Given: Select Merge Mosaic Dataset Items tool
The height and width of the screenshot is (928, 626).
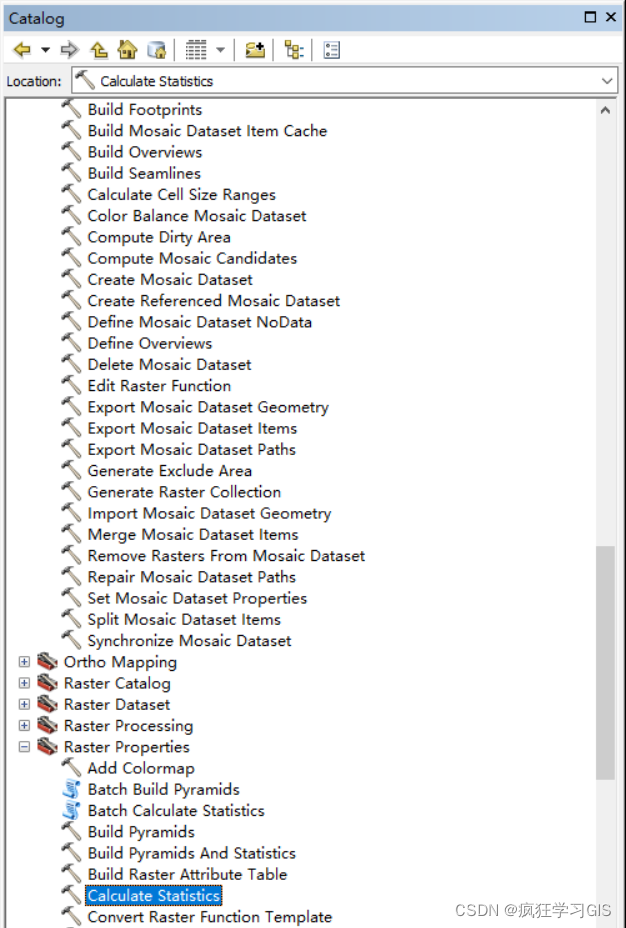Looking at the screenshot, I should click(x=193, y=534).
